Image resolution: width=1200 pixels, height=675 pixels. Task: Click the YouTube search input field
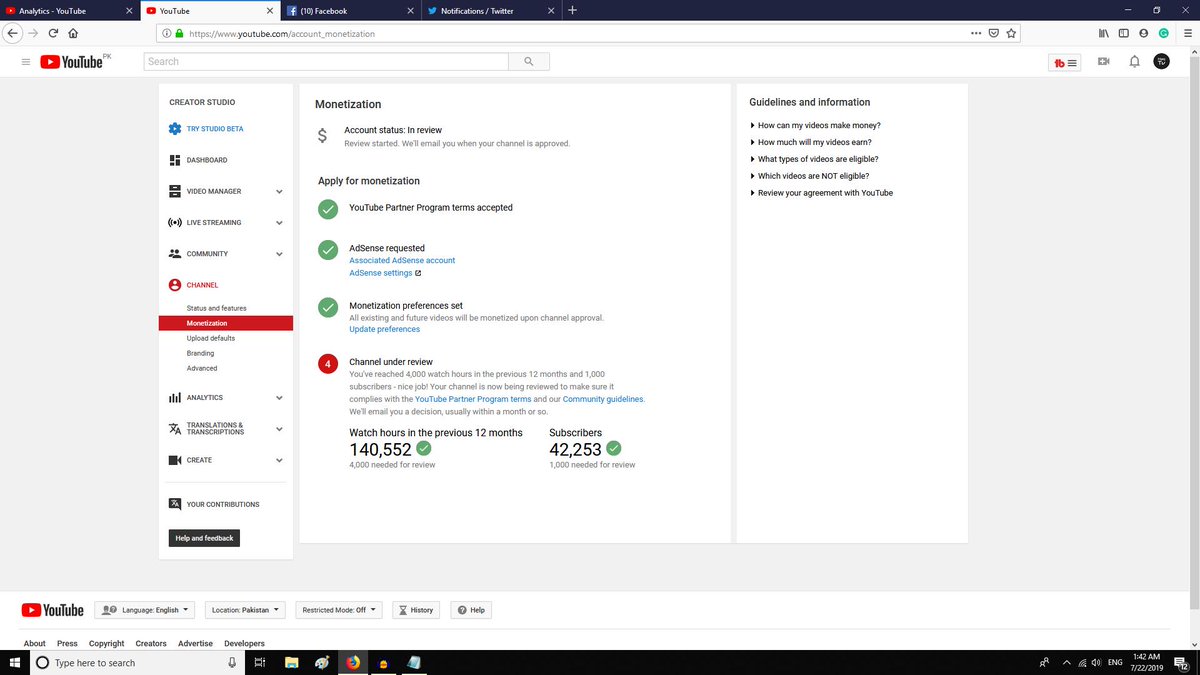pos(326,62)
